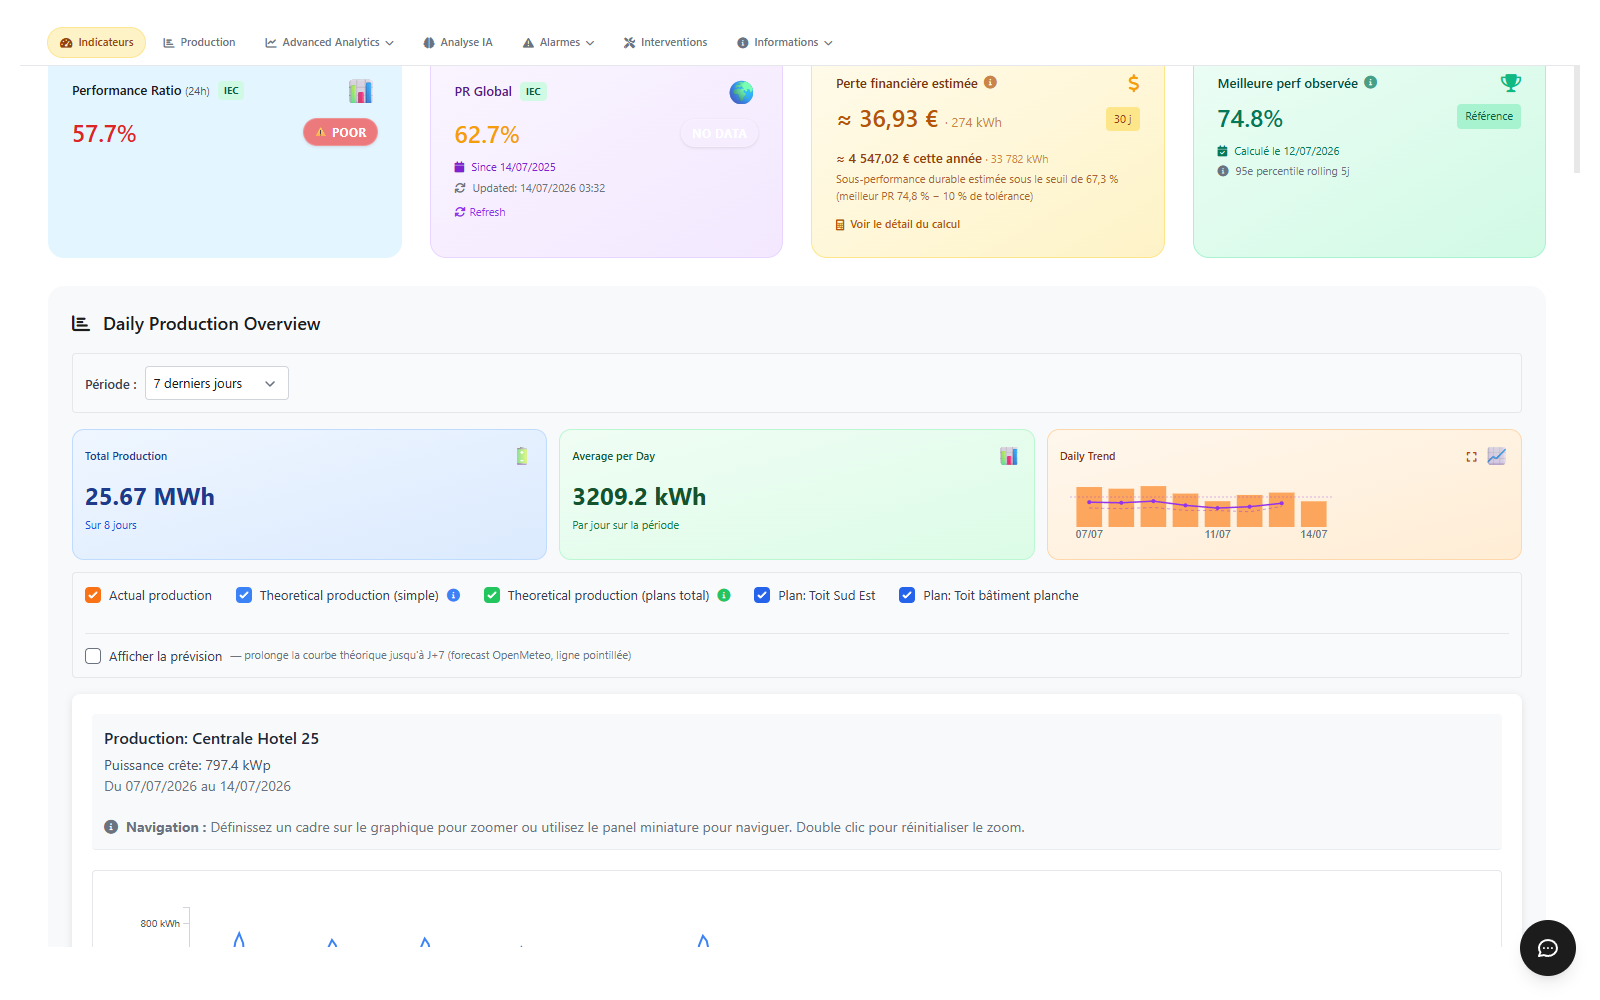Click the globe icon on PR Global card
The width and height of the screenshot is (1600, 1000).
point(741,92)
